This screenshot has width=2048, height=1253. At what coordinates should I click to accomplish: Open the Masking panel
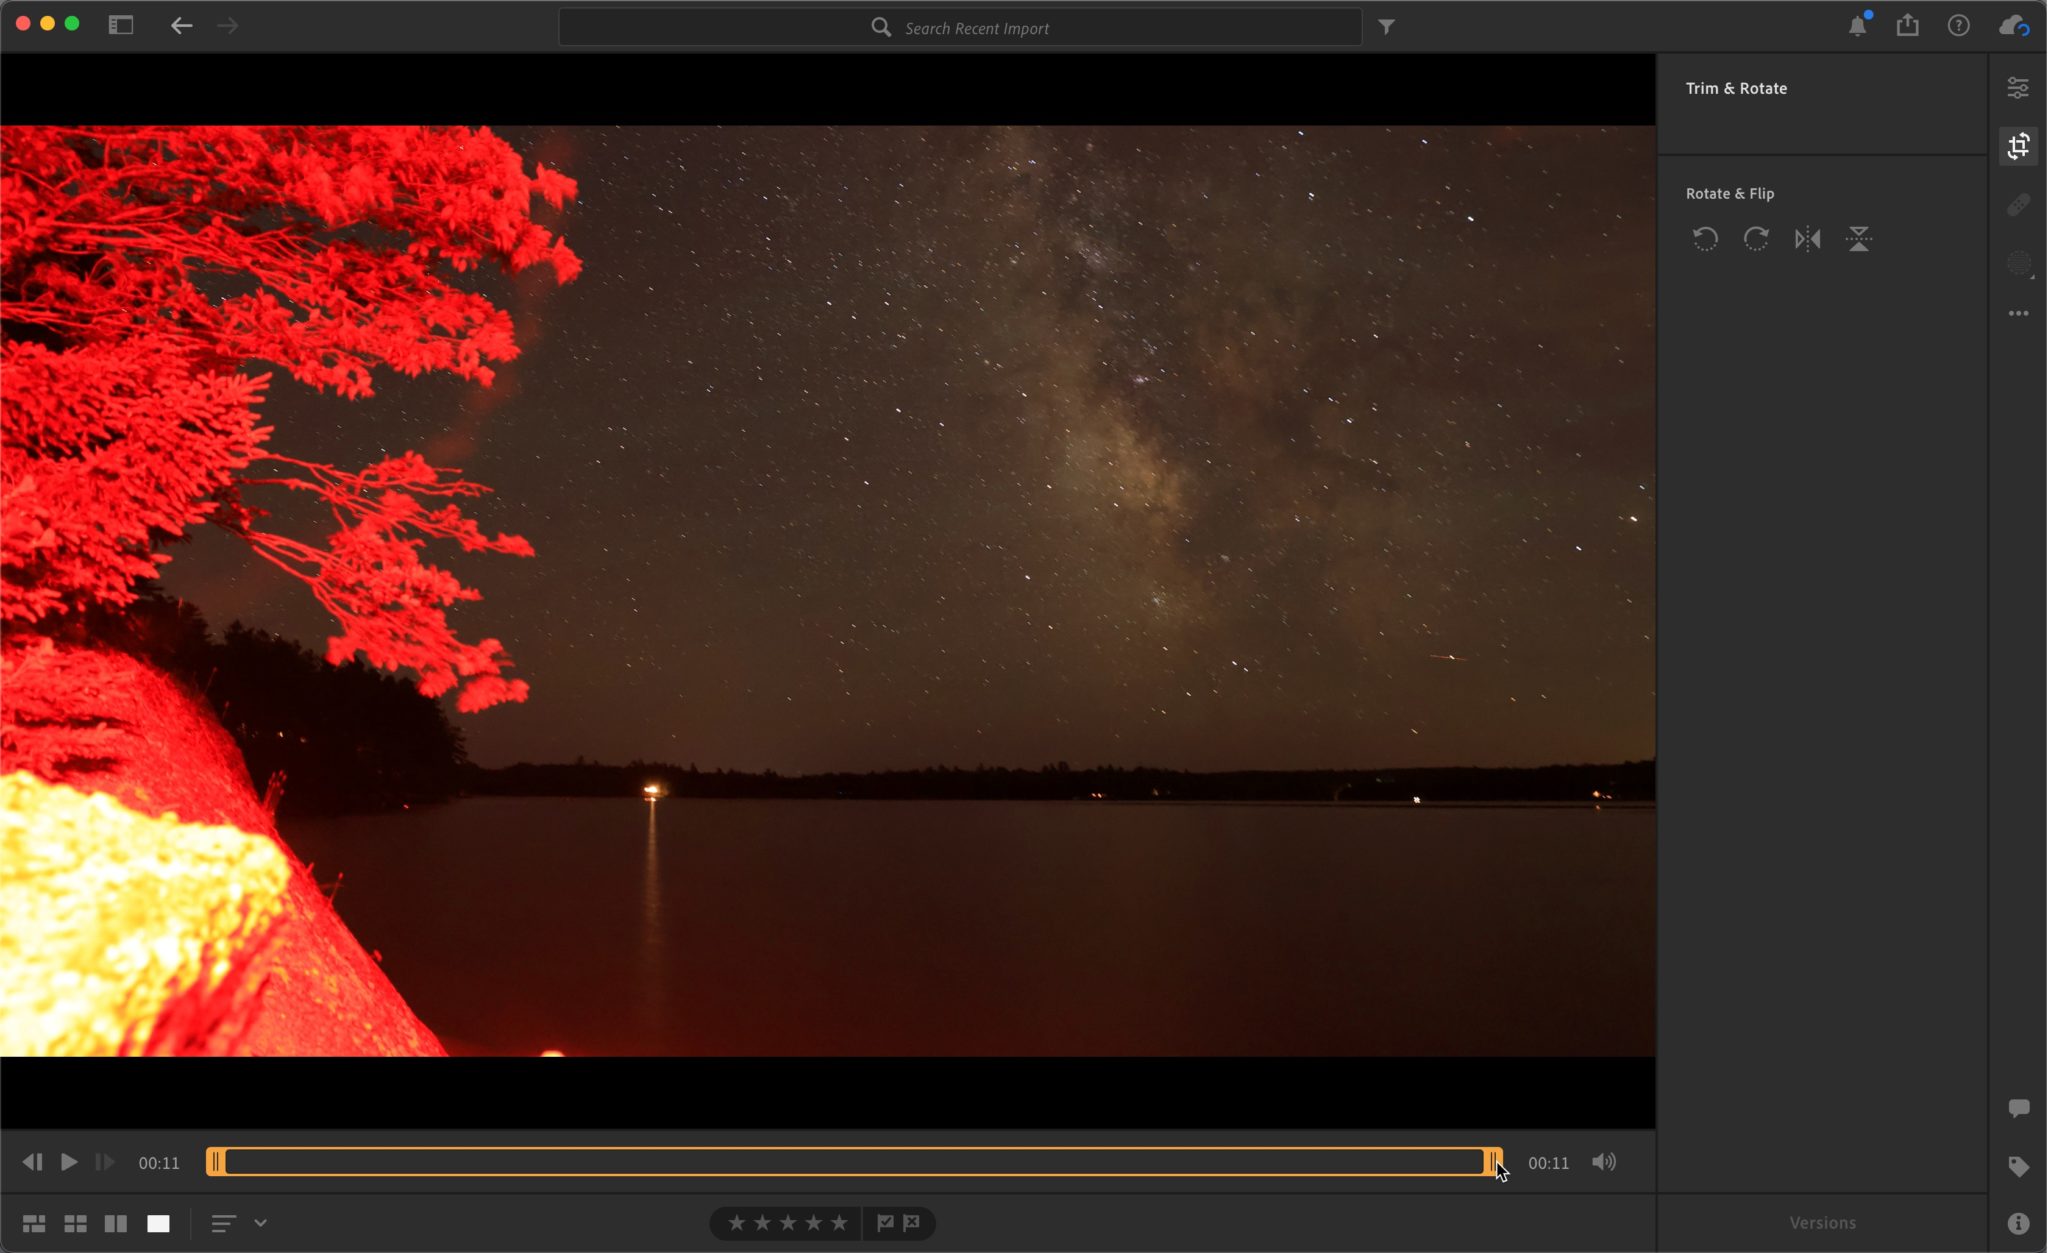point(2020,263)
